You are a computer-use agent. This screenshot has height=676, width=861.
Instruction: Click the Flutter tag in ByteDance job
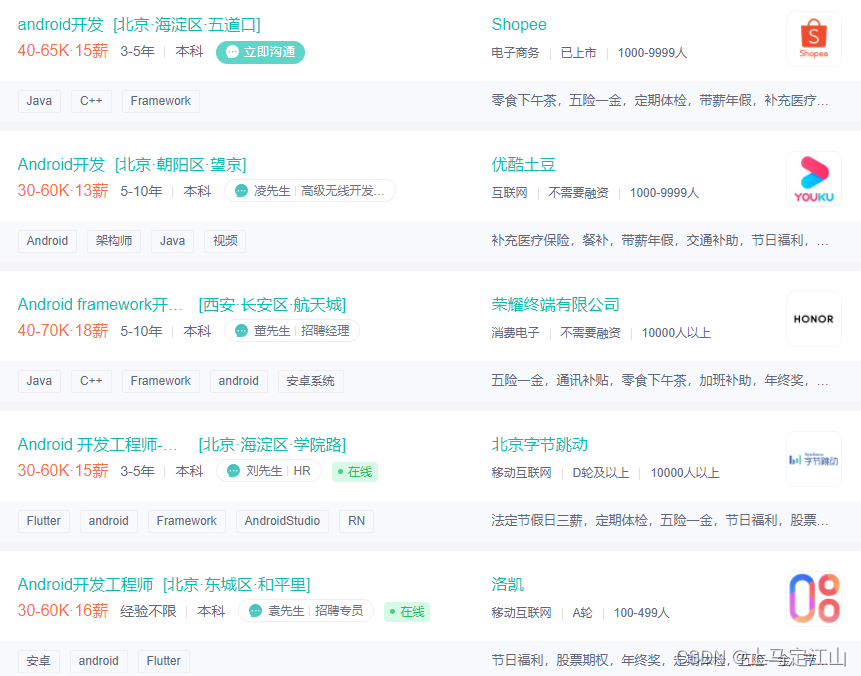[43, 521]
